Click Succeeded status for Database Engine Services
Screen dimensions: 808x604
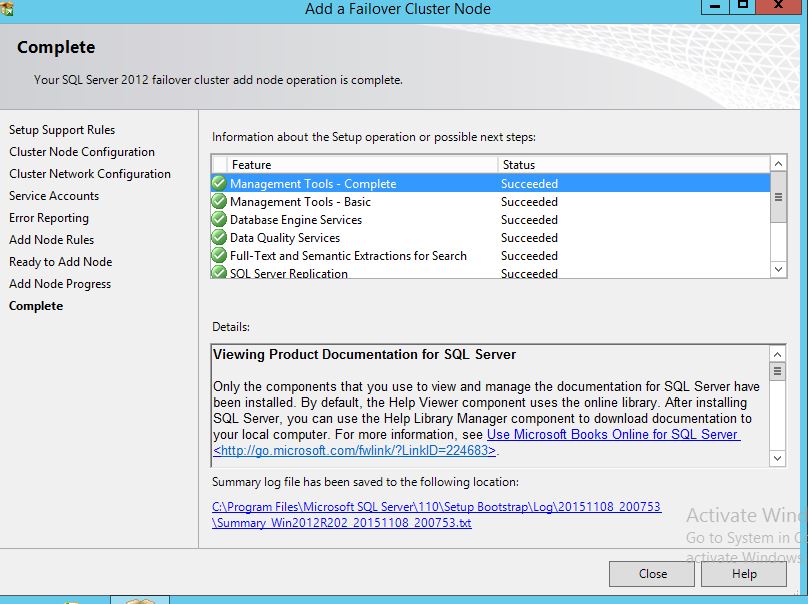(529, 220)
